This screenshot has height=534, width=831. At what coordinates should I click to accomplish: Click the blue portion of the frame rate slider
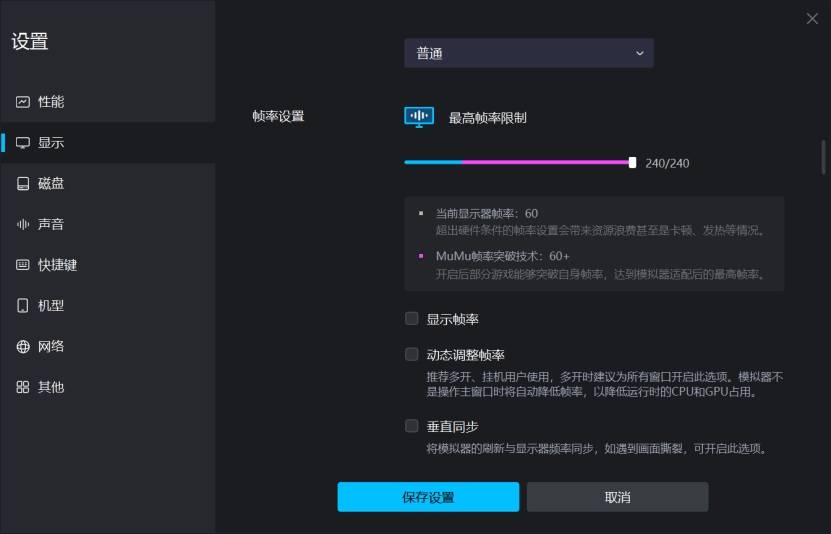coord(433,162)
